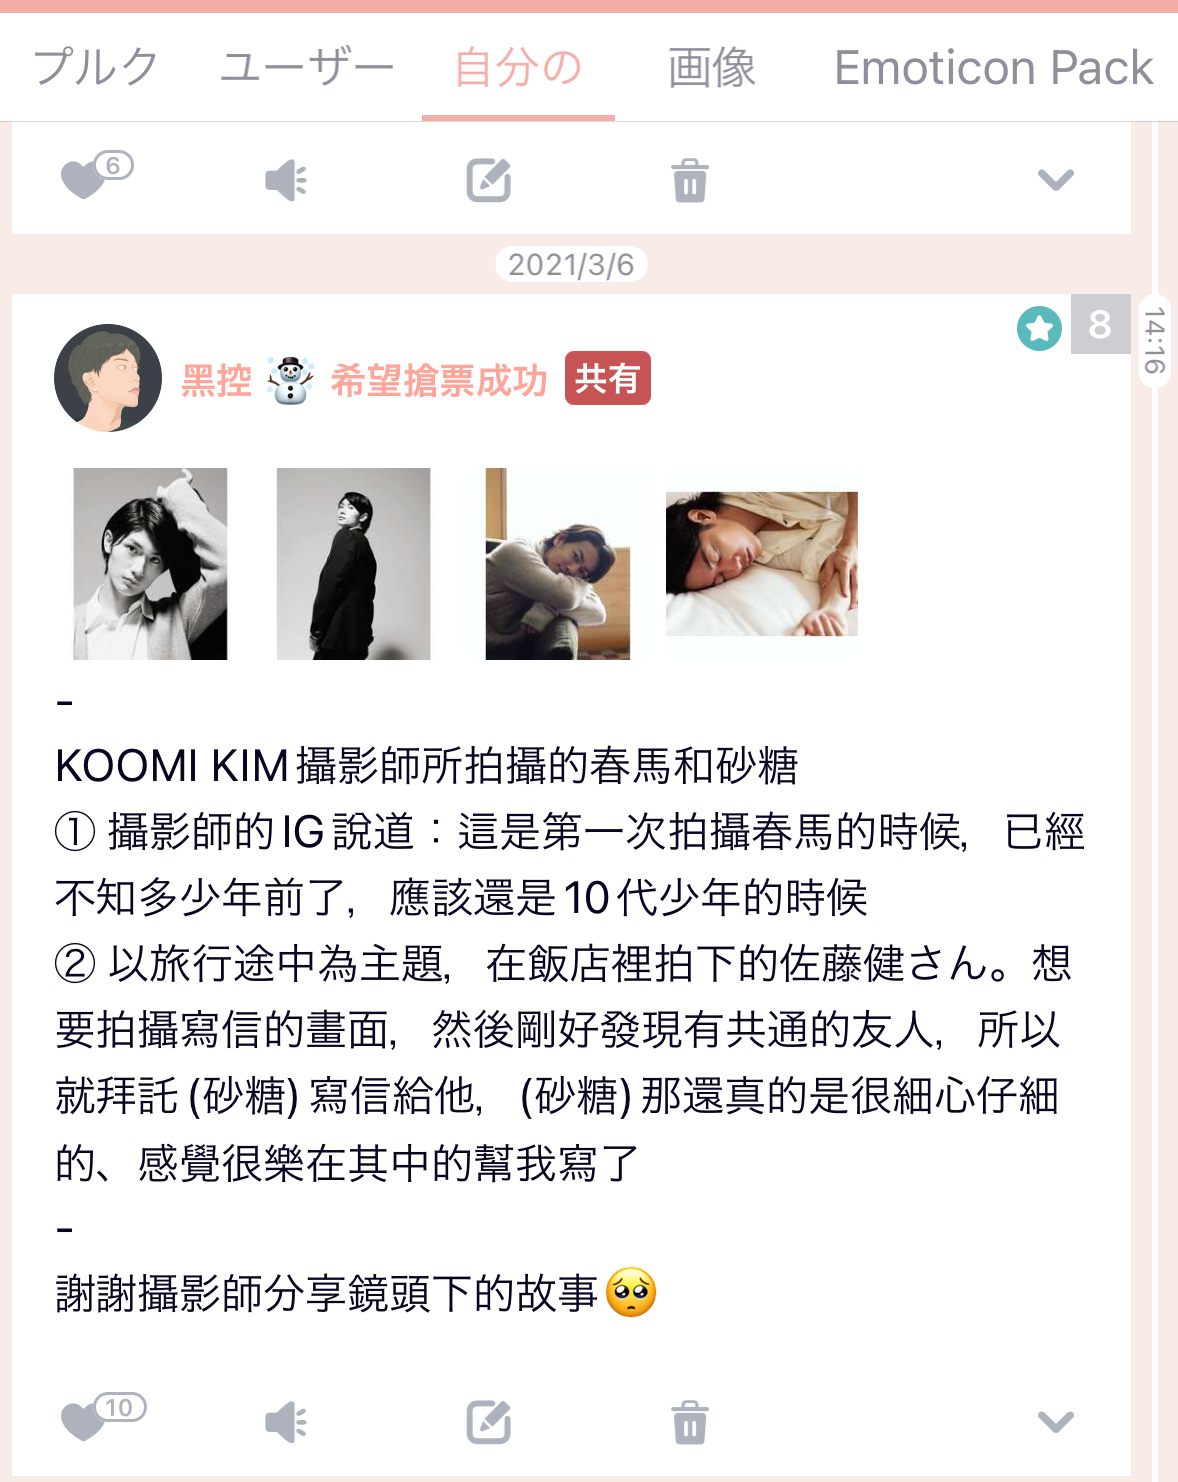Viewport: 1178px width, 1482px height.
Task: Switch to the ユーザー tab
Action: pos(307,67)
